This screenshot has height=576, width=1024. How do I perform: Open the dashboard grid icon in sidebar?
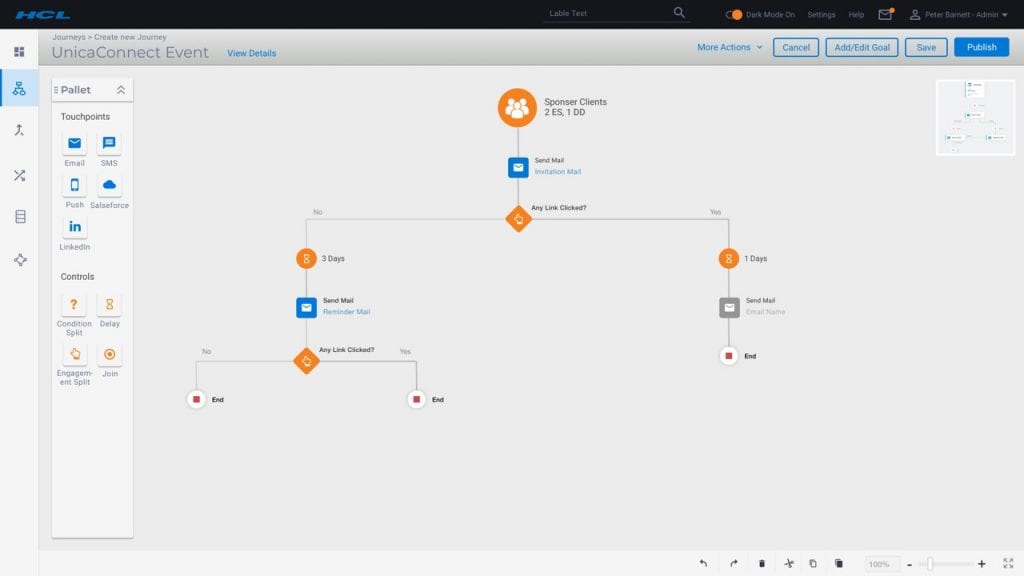(x=19, y=52)
